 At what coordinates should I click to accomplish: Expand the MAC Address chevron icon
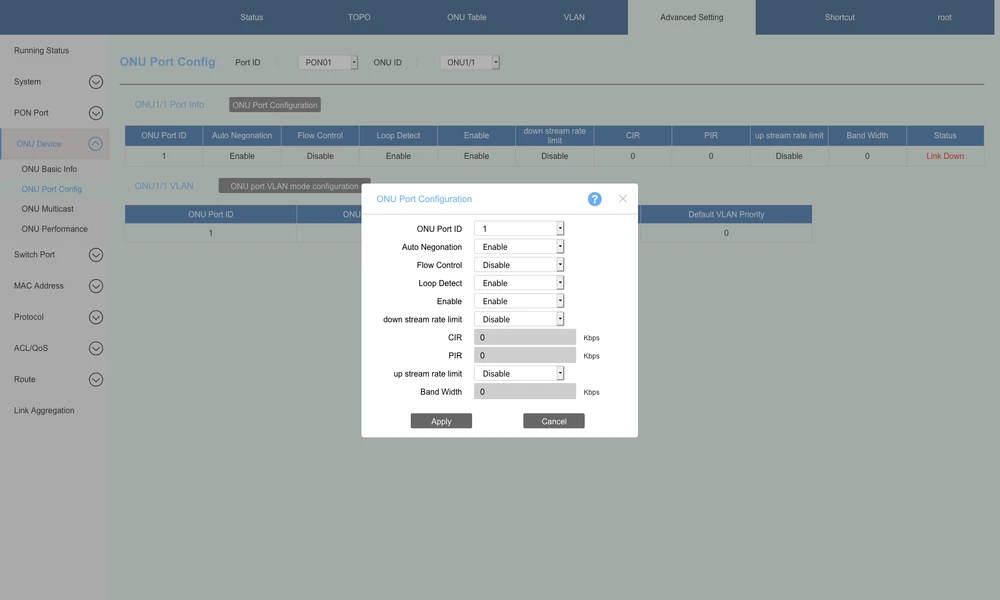(x=96, y=286)
